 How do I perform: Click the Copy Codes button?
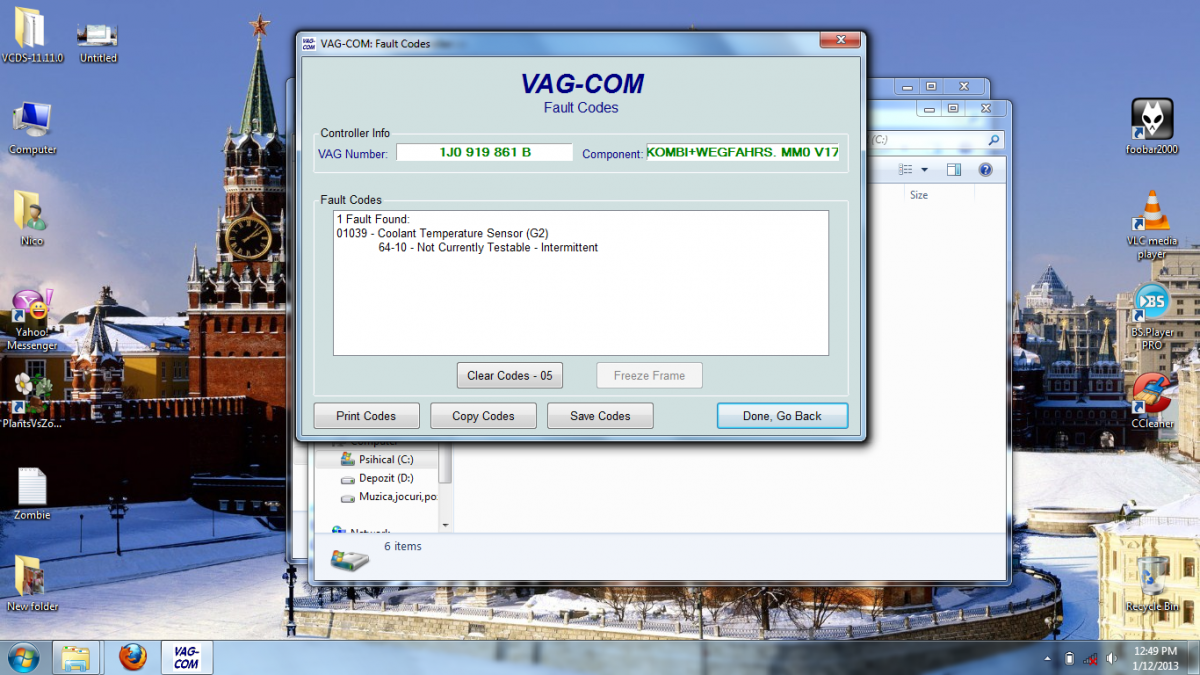pos(483,416)
